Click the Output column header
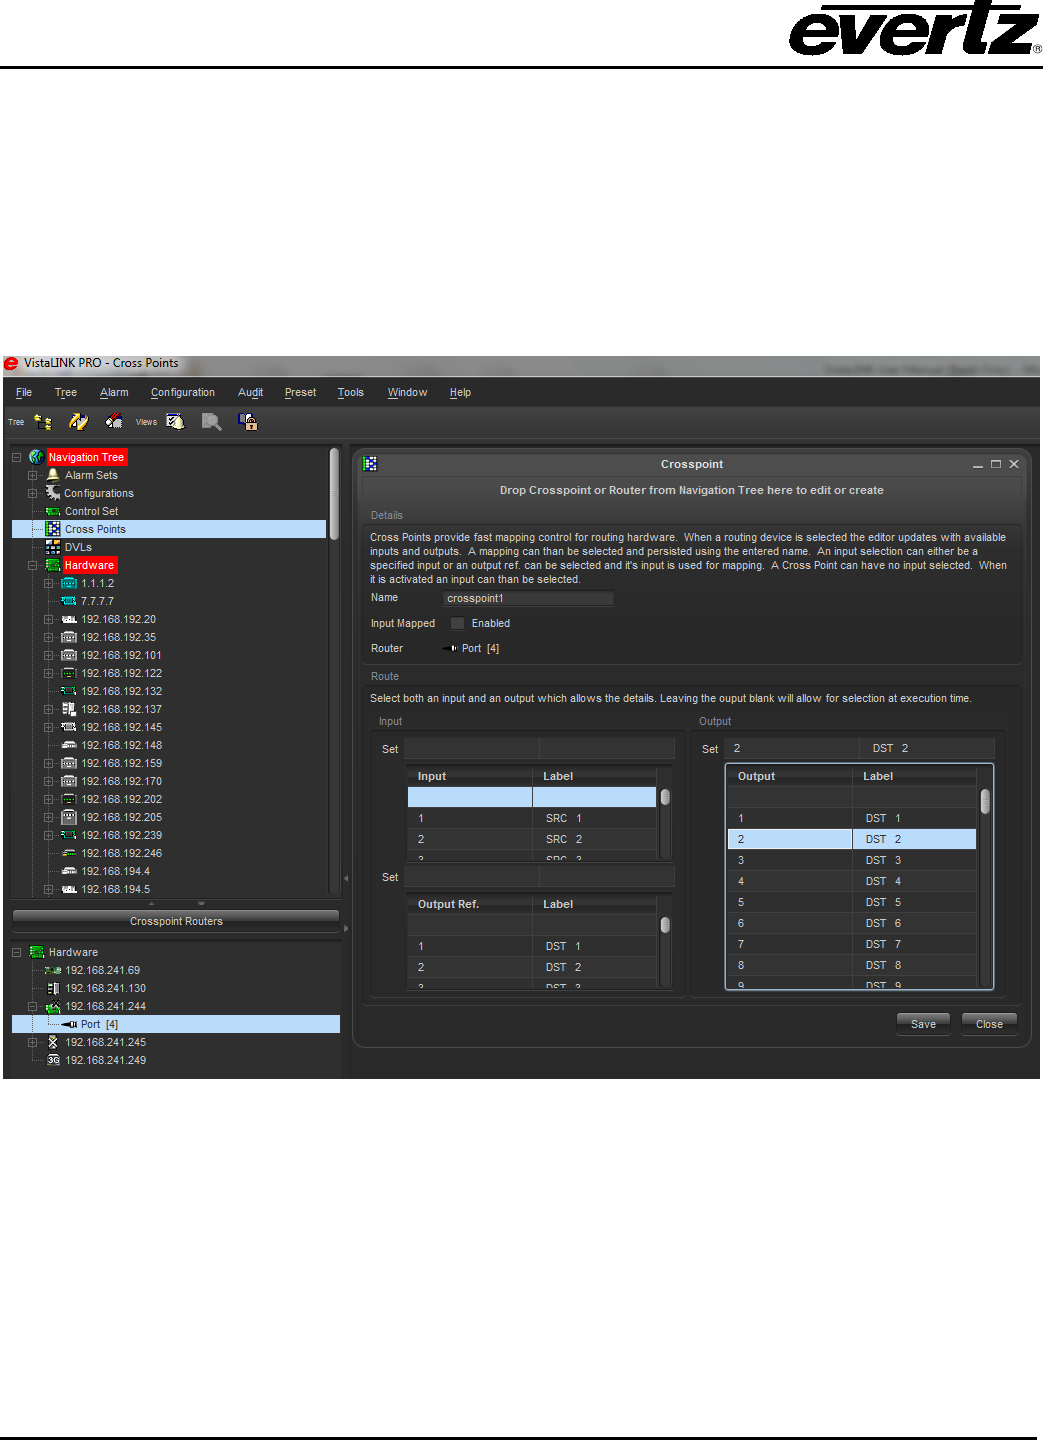The height and width of the screenshot is (1440, 1043). (x=790, y=776)
